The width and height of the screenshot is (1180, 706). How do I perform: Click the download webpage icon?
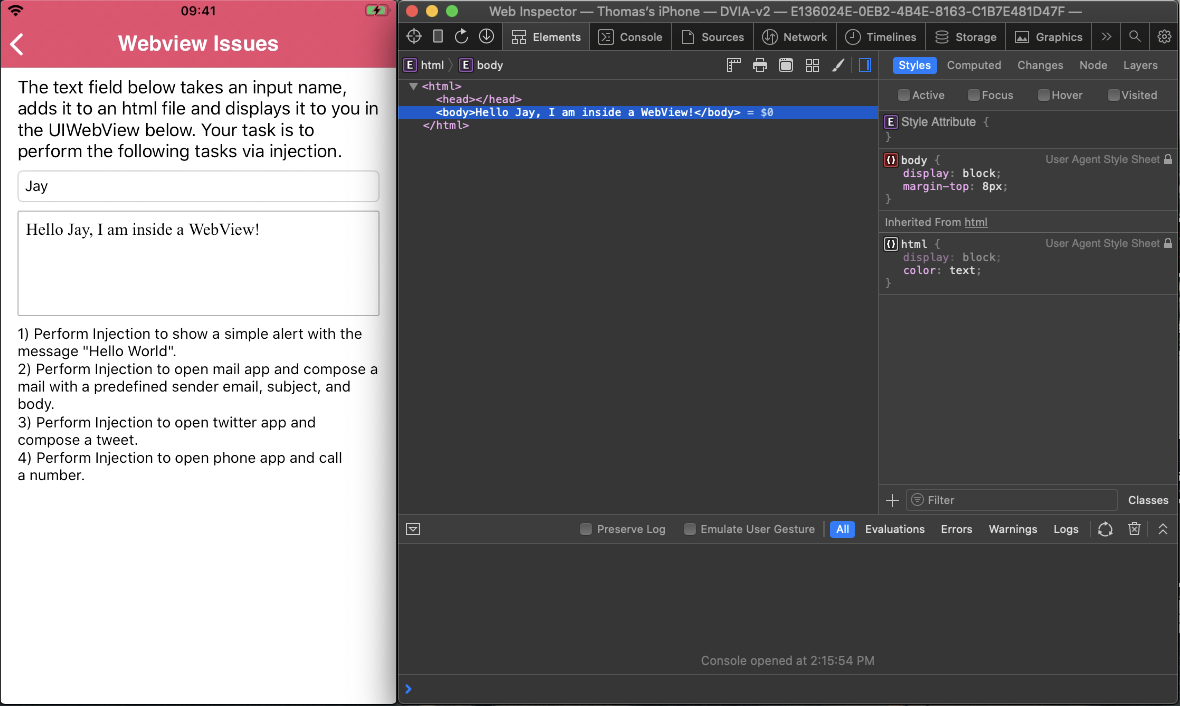(487, 35)
